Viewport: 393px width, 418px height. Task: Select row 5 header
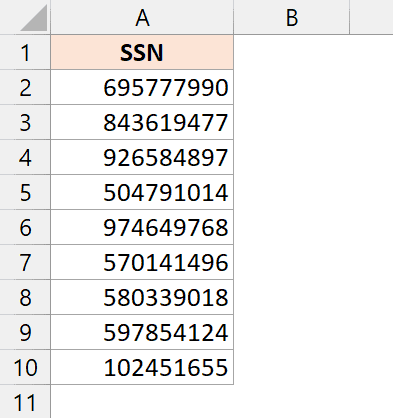pyautogui.click(x=25, y=192)
